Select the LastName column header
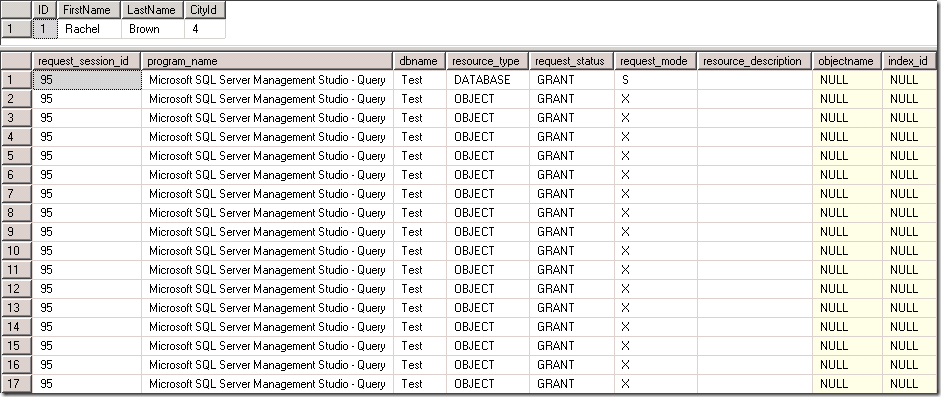 [x=152, y=10]
